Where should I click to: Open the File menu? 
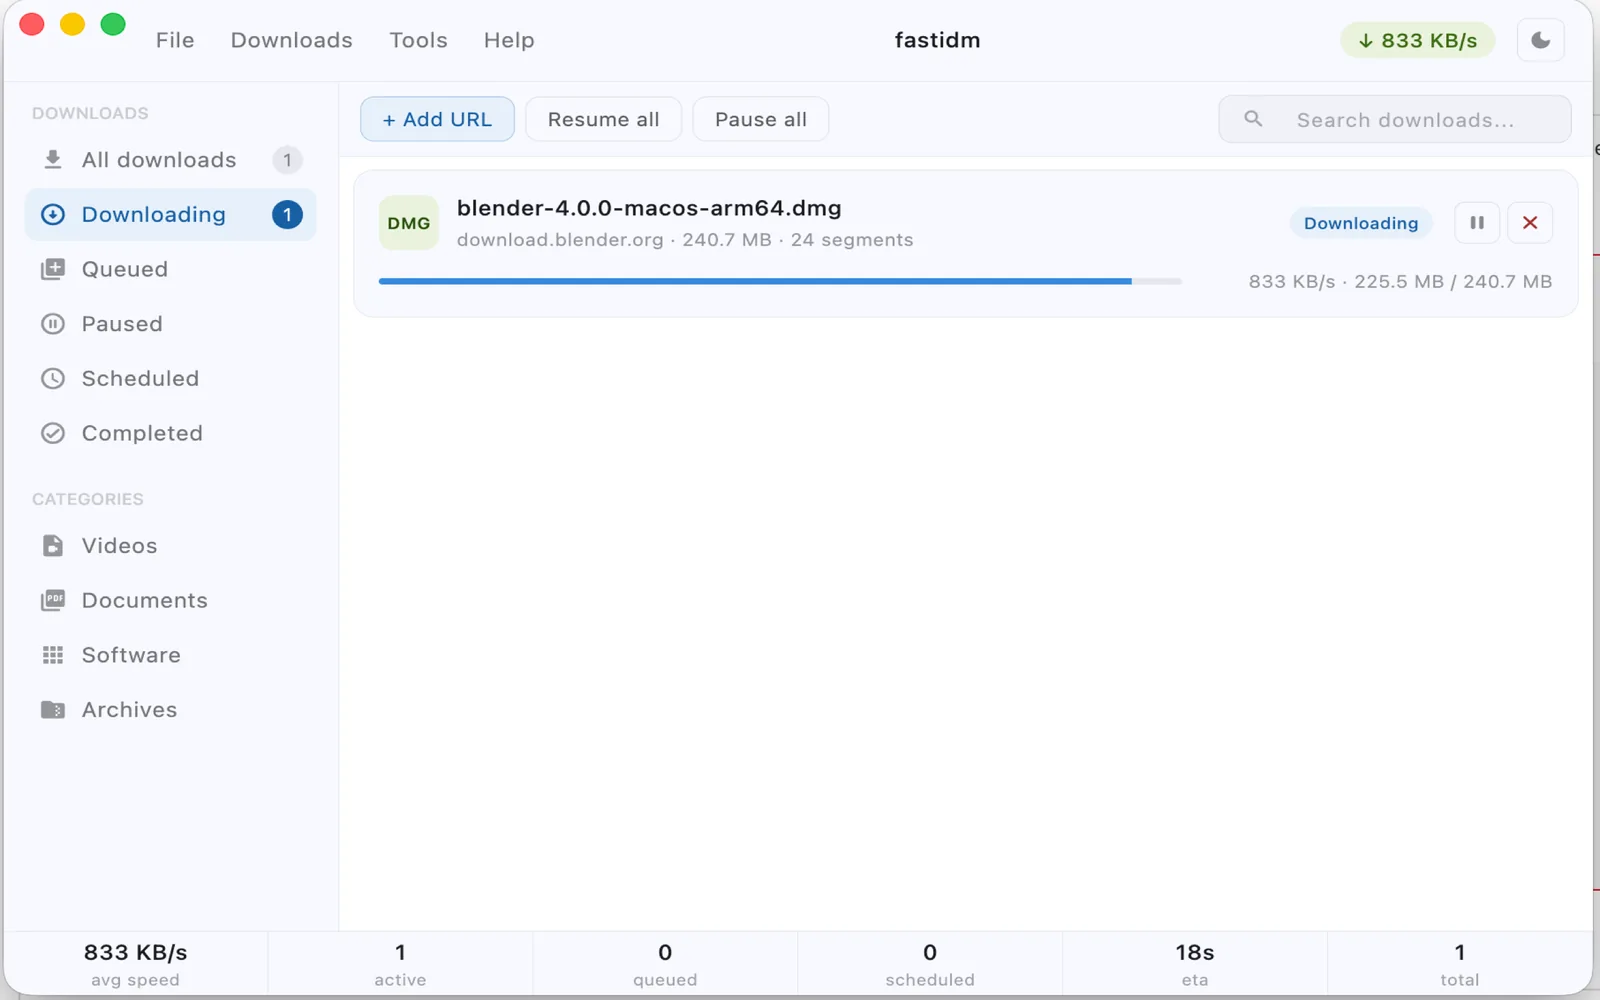pyautogui.click(x=175, y=40)
